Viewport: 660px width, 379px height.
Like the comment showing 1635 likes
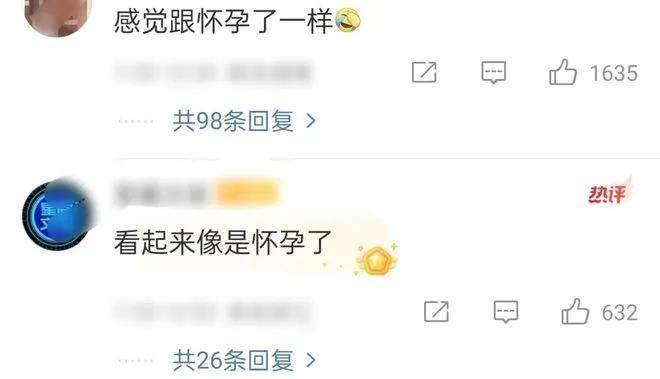(x=563, y=72)
